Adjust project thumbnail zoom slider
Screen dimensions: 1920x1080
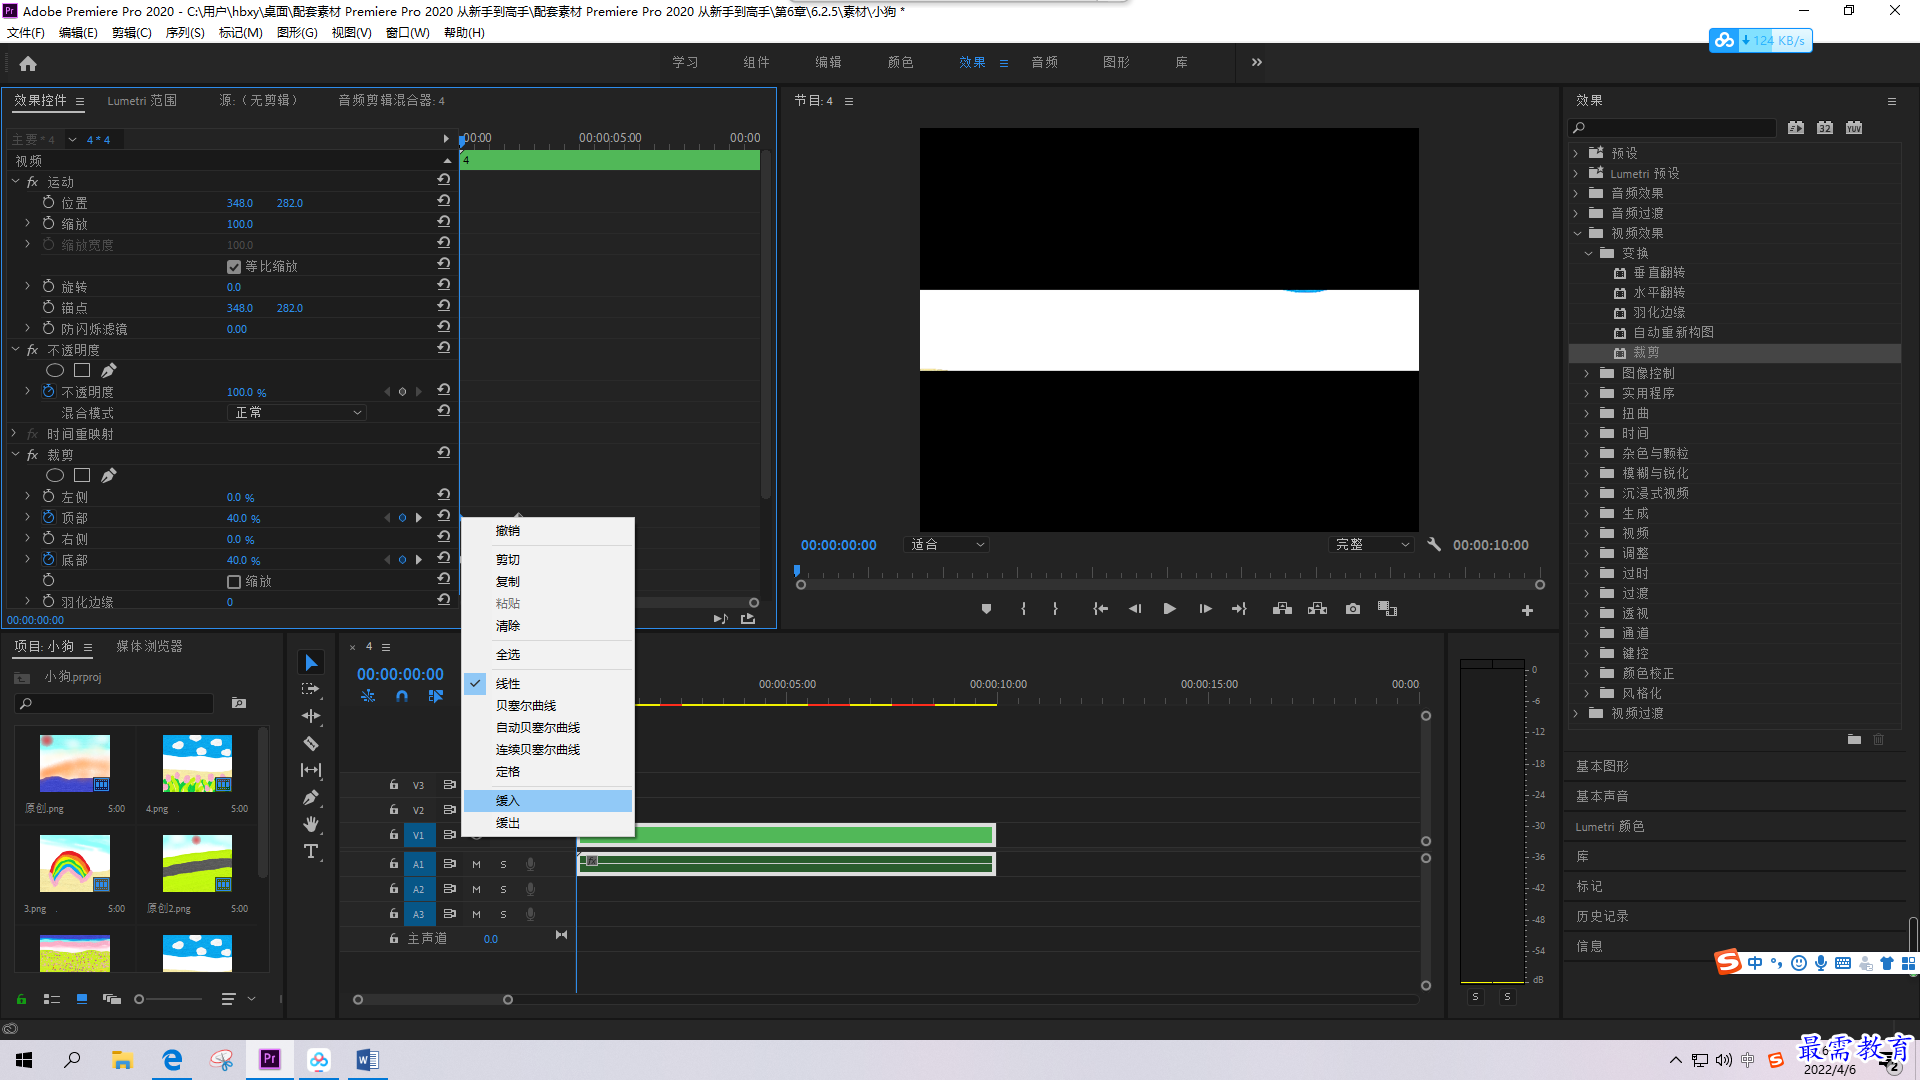[x=139, y=999]
